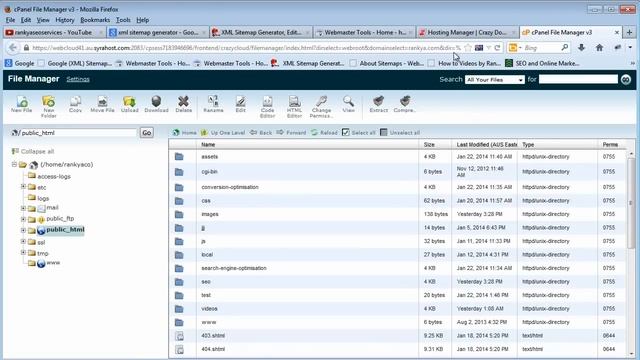This screenshot has height=360, width=640.
Task: Open the History menu
Action: [64, 20]
